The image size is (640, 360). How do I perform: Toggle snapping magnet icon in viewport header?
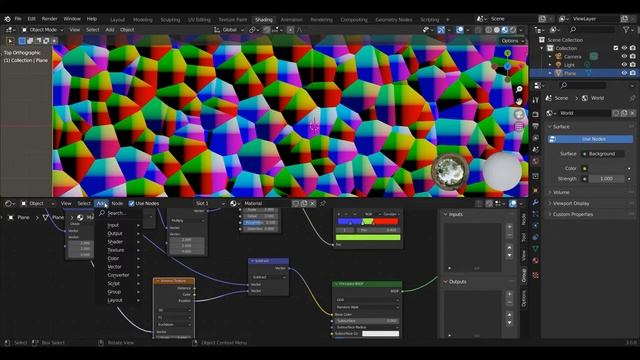(x=267, y=30)
